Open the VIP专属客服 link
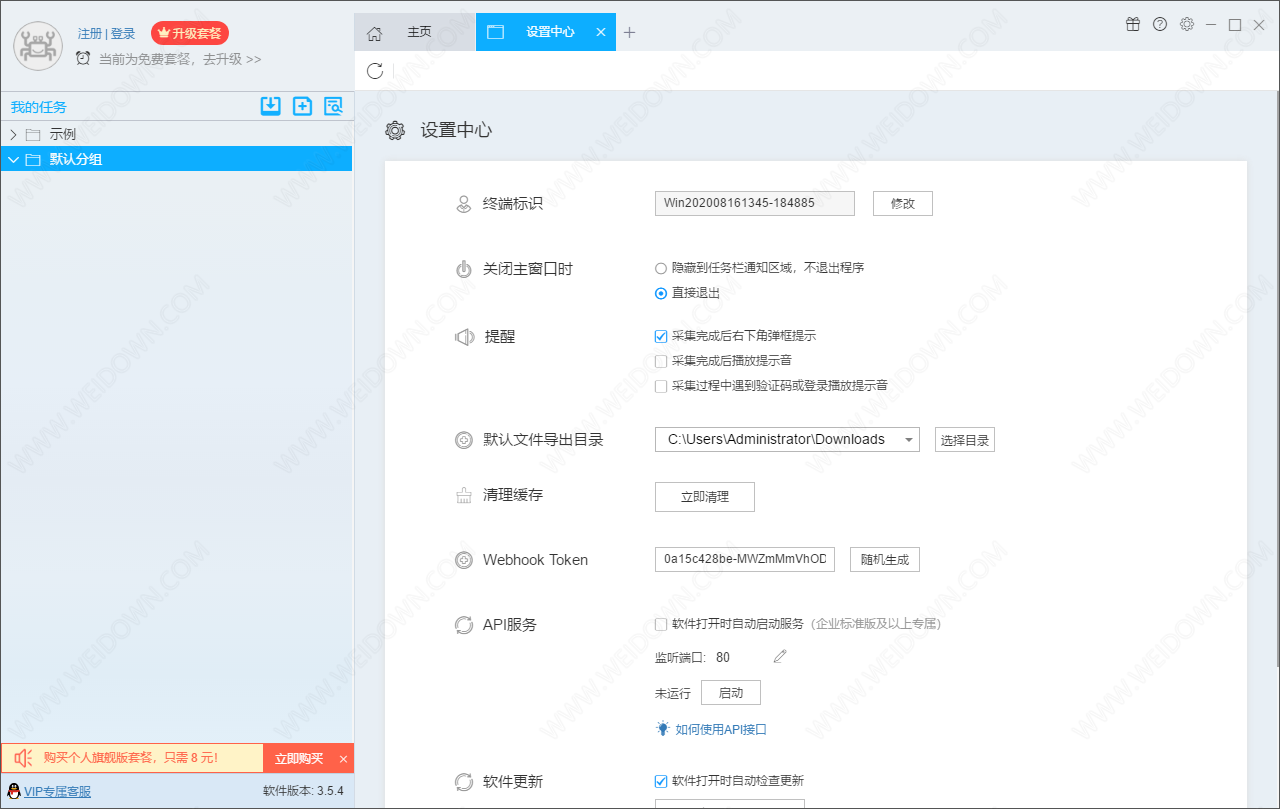 click(57, 791)
